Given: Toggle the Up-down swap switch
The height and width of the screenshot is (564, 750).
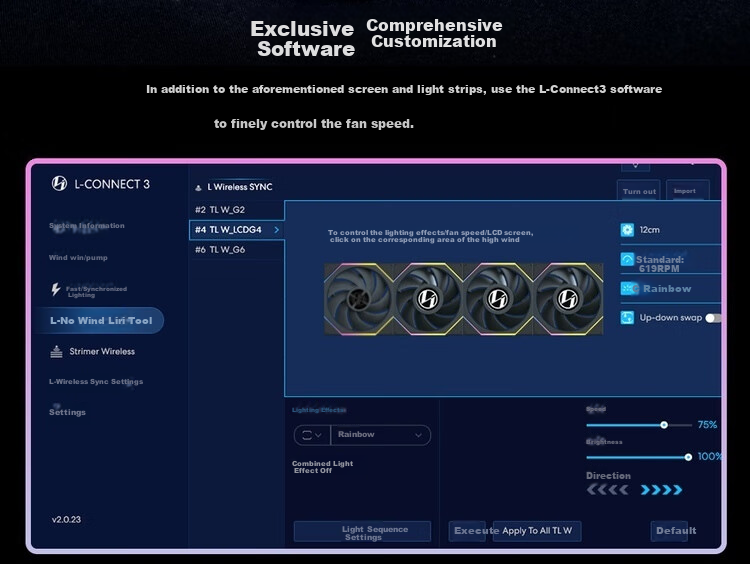Looking at the screenshot, I should pos(713,318).
